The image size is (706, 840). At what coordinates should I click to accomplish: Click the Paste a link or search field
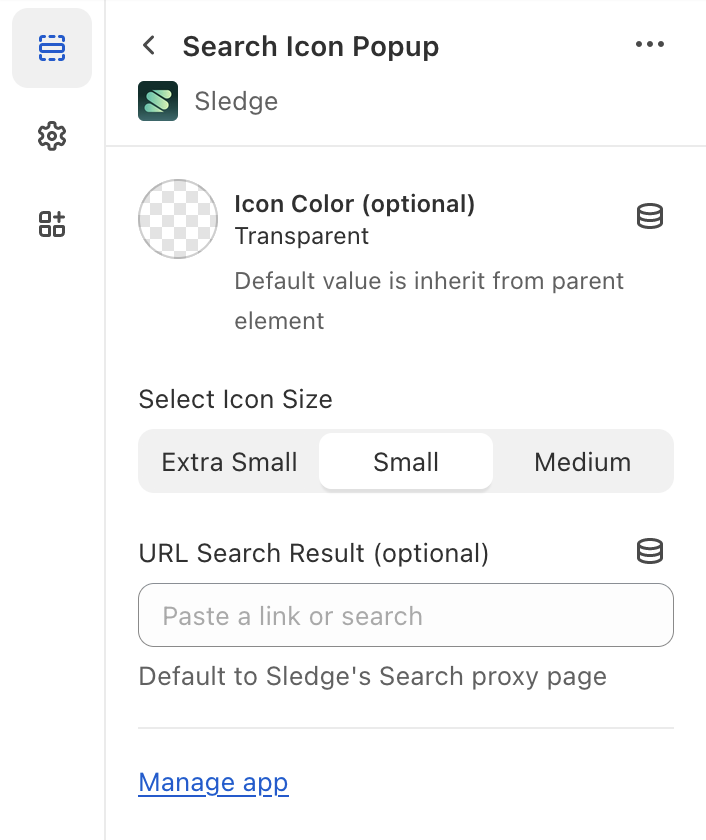click(405, 615)
